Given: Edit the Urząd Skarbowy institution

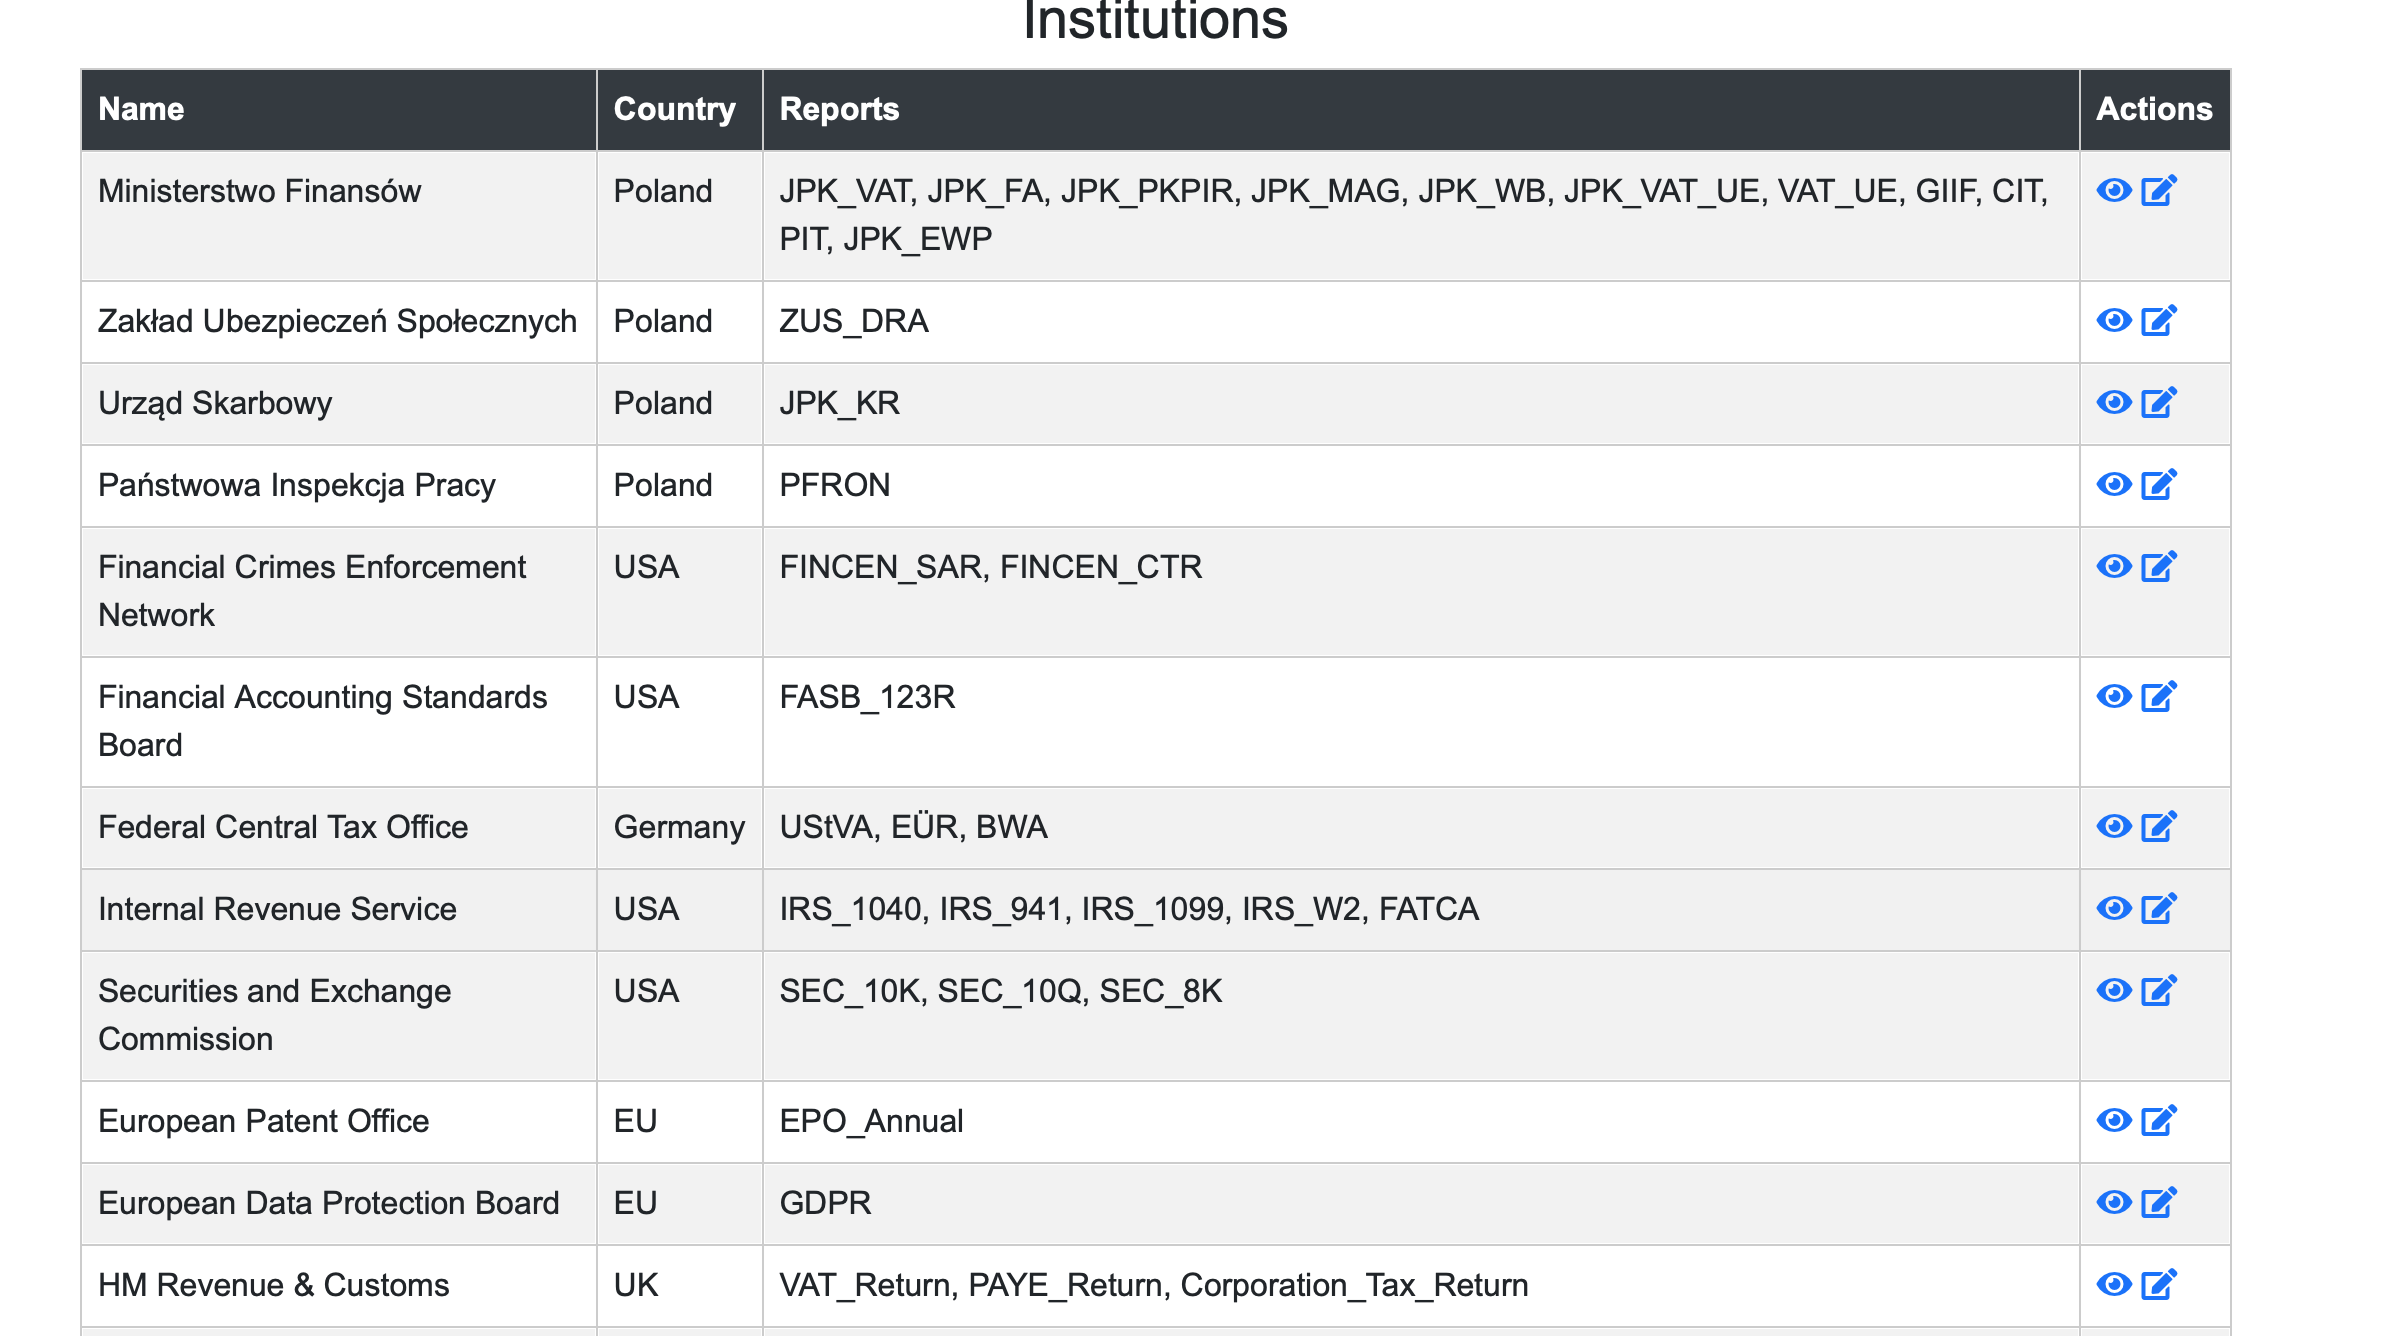Looking at the screenshot, I should (x=2158, y=402).
